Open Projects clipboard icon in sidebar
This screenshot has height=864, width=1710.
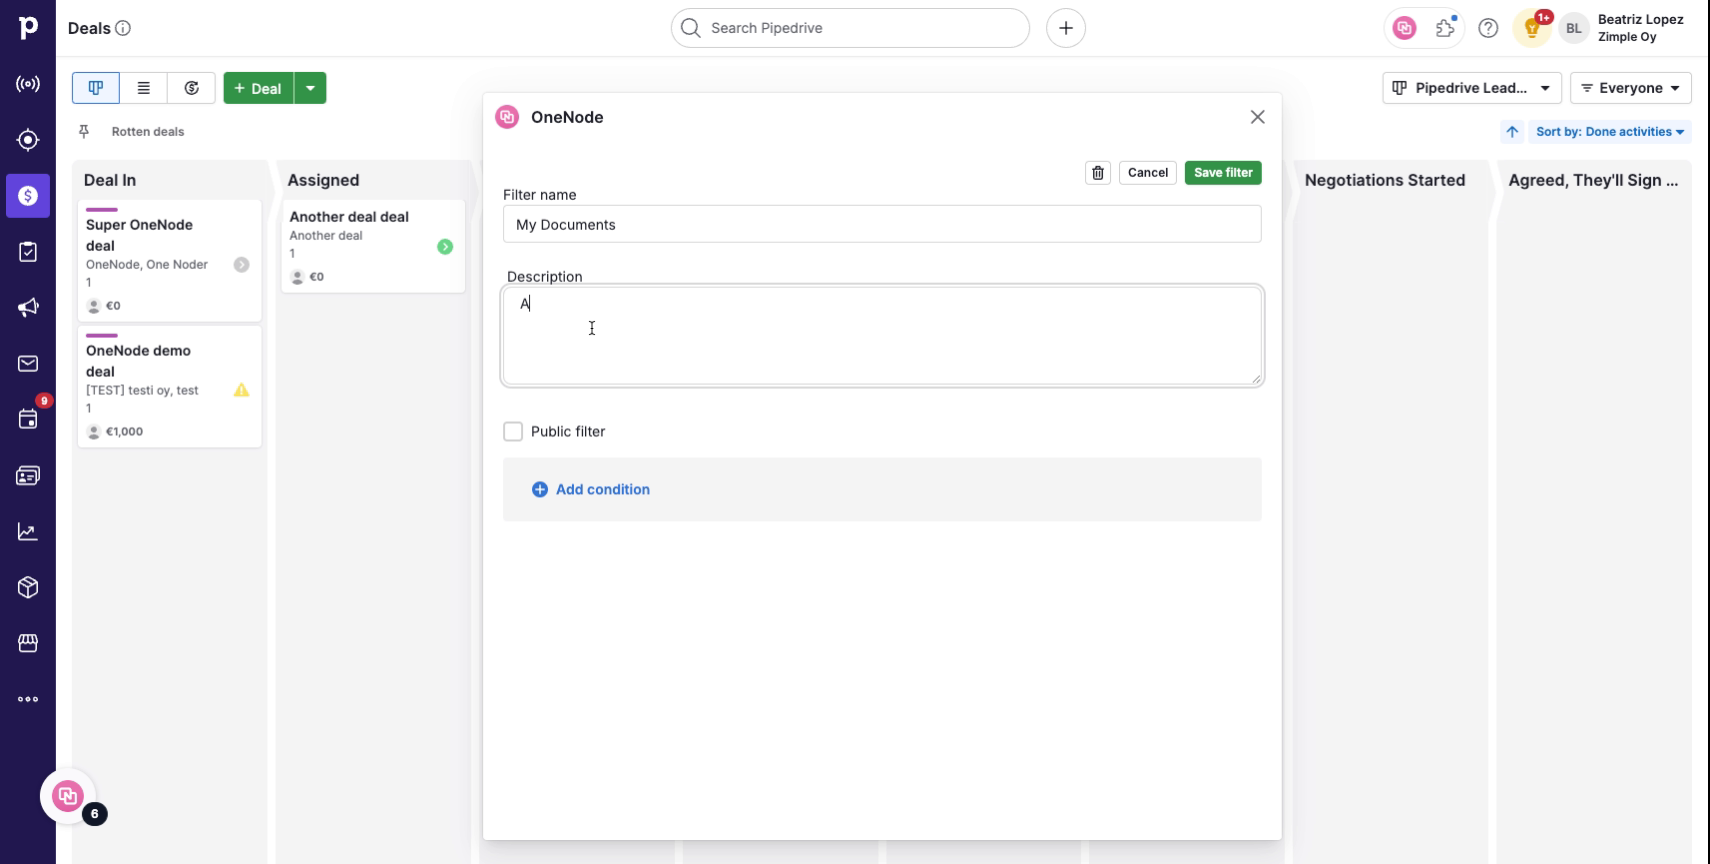pos(28,252)
